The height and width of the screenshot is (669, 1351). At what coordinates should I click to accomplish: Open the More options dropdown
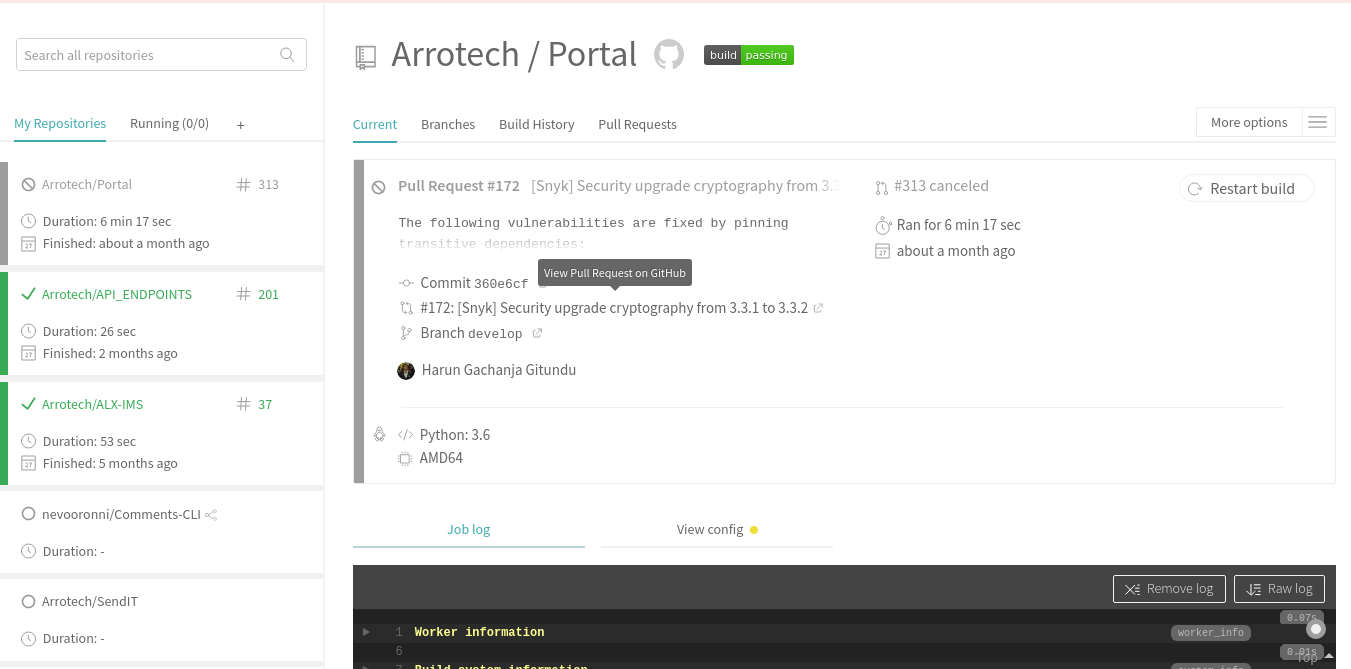1249,122
